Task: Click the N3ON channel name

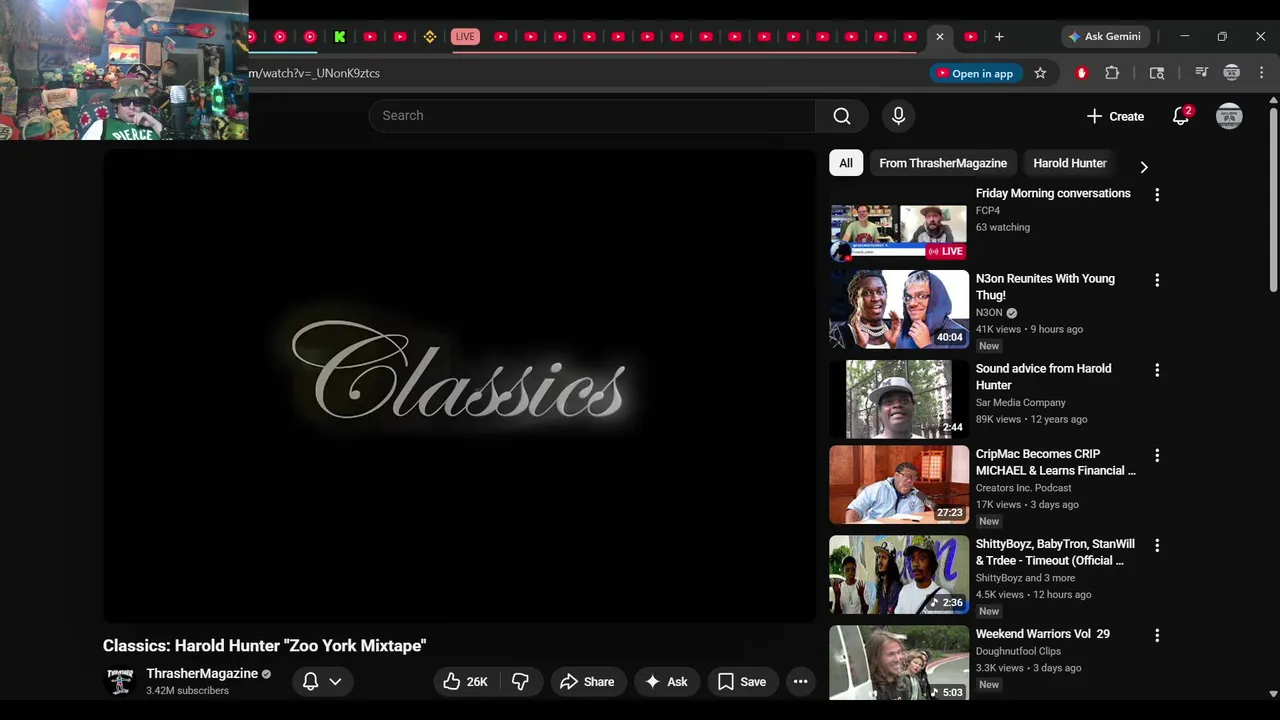Action: pyautogui.click(x=989, y=313)
